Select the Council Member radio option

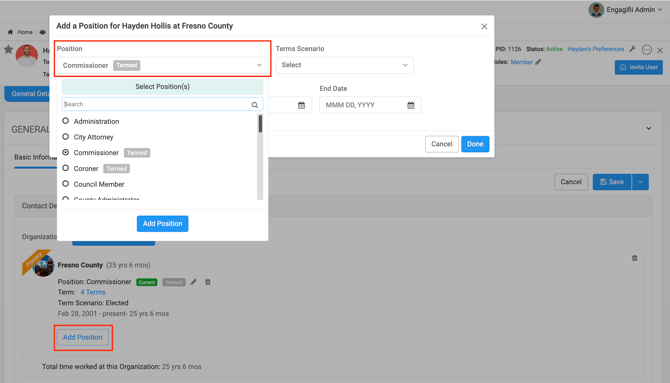coord(65,184)
